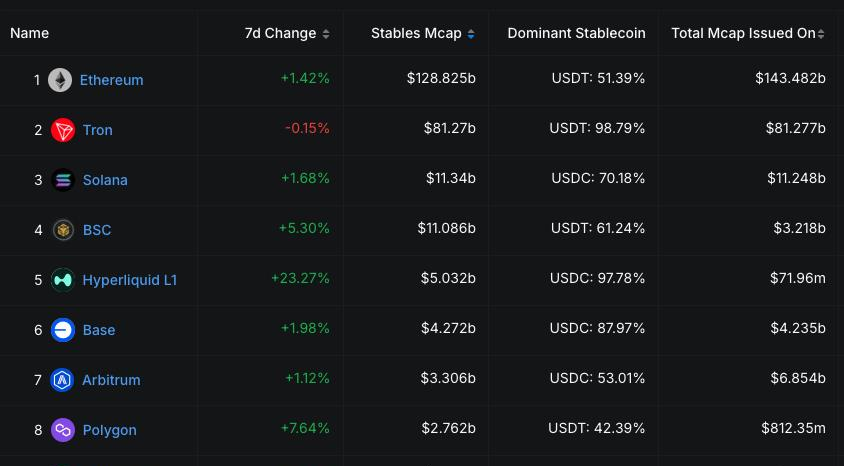Open the Polygon chain link
Screen dimensions: 844x466
[110, 430]
